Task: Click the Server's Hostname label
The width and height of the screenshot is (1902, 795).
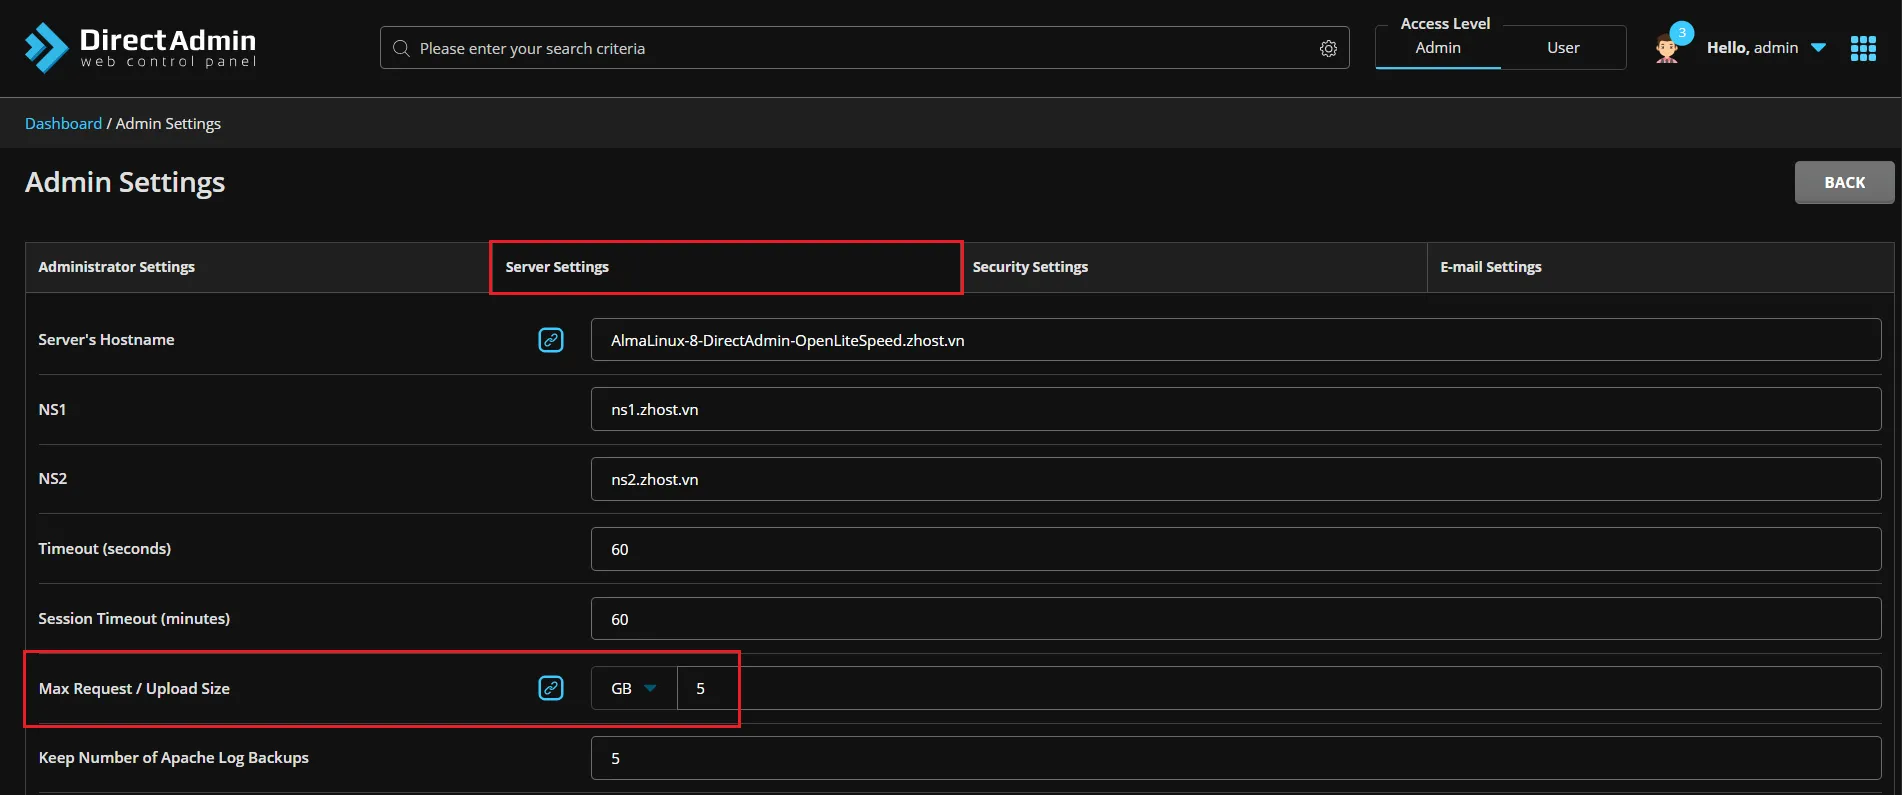Action: [106, 340]
